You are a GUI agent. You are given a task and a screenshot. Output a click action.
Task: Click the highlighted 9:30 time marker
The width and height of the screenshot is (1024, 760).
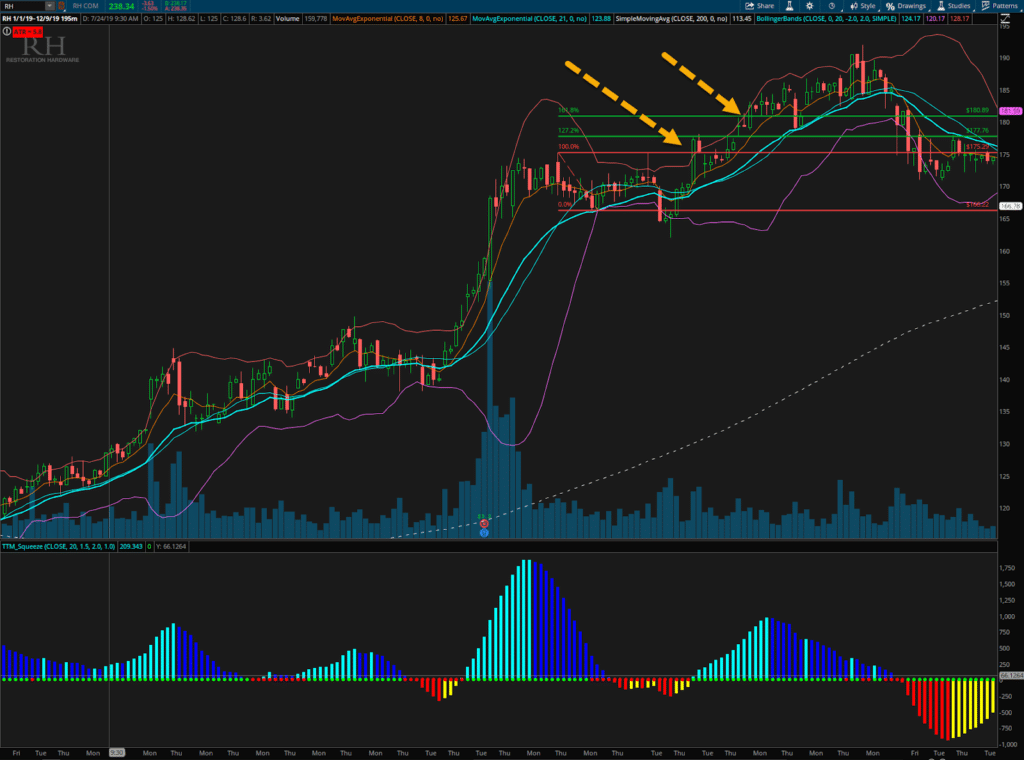coord(117,753)
